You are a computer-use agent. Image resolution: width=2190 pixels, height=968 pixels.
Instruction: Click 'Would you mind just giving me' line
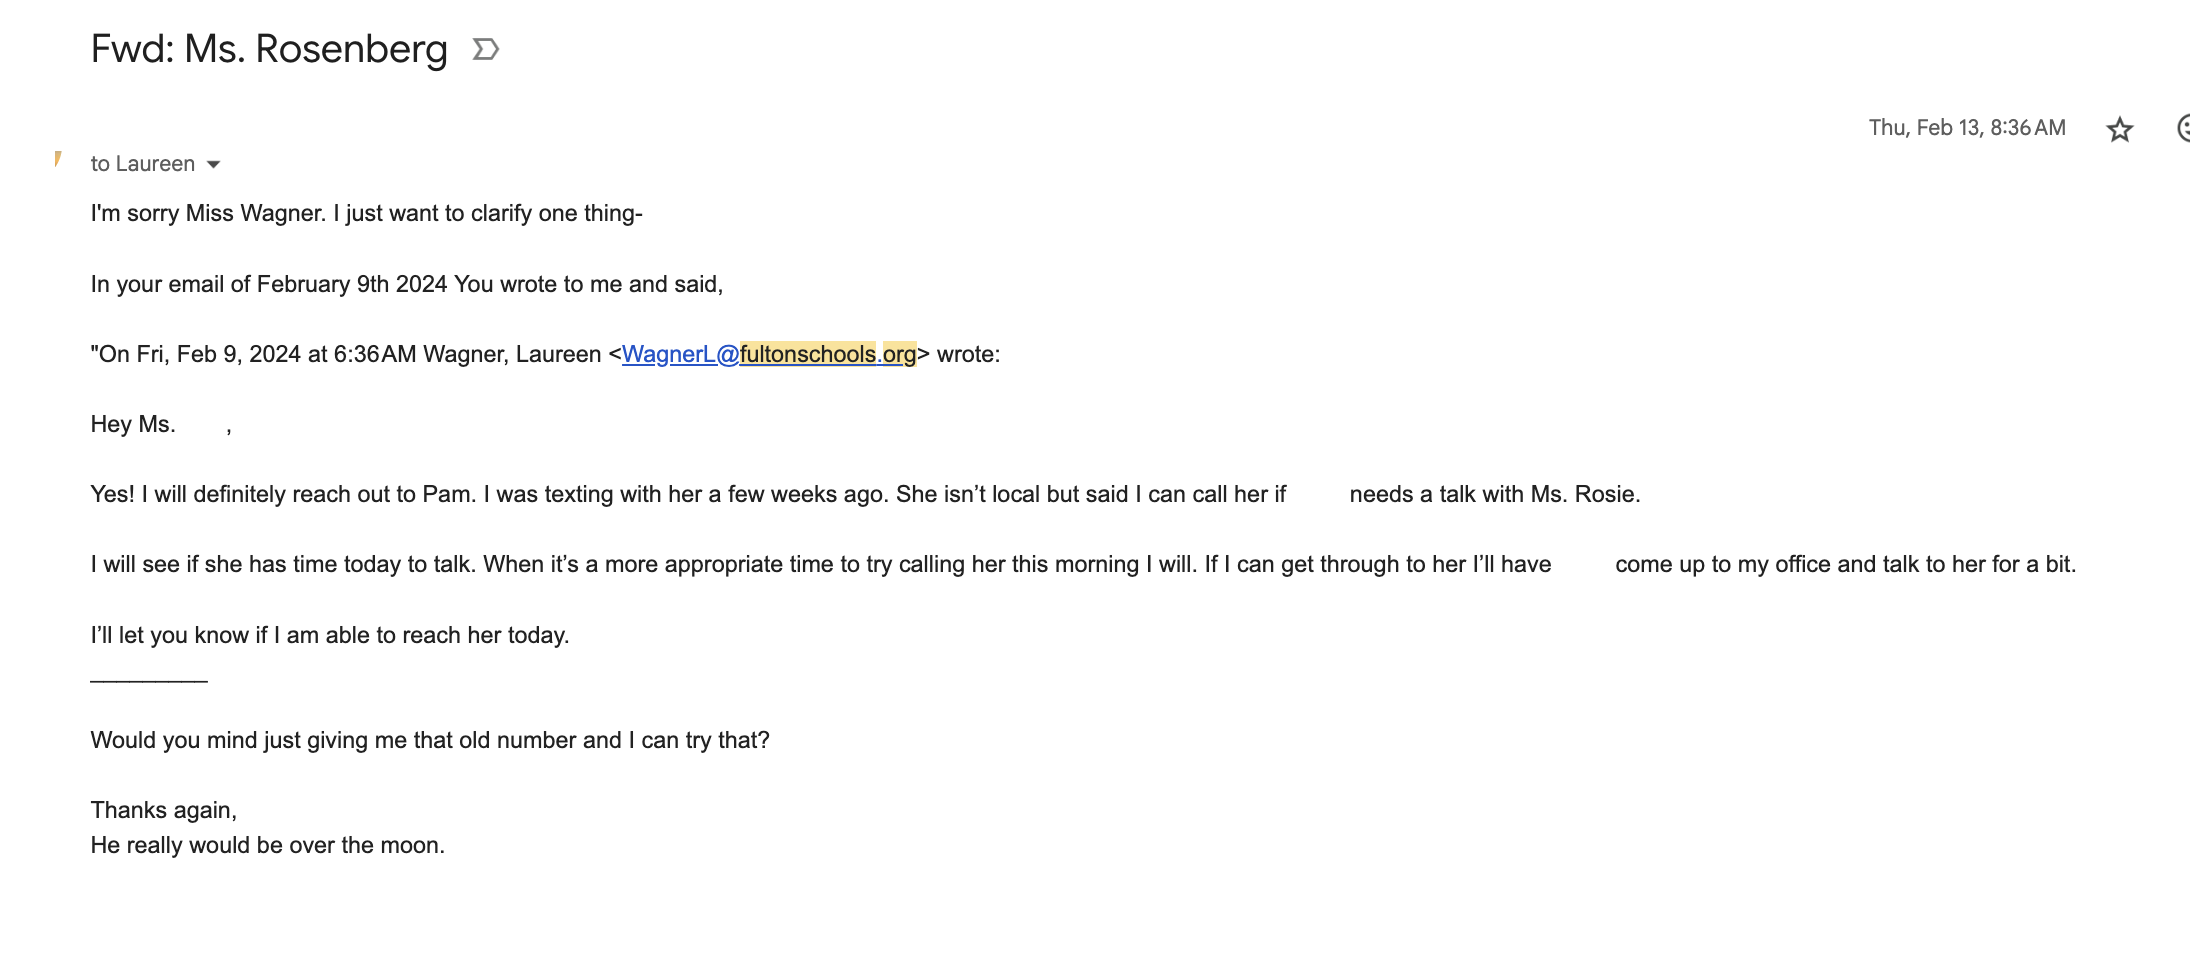click(430, 740)
